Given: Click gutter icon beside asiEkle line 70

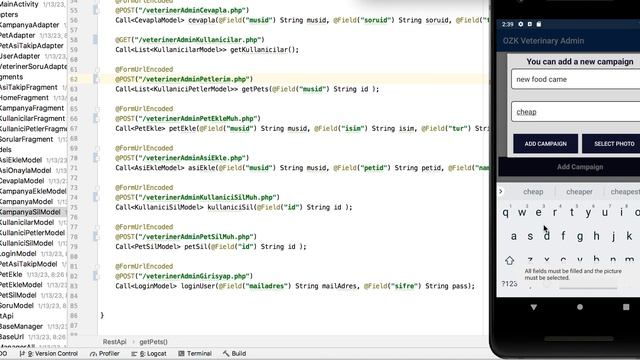Looking at the screenshot, I should pyautogui.click(x=96, y=158).
